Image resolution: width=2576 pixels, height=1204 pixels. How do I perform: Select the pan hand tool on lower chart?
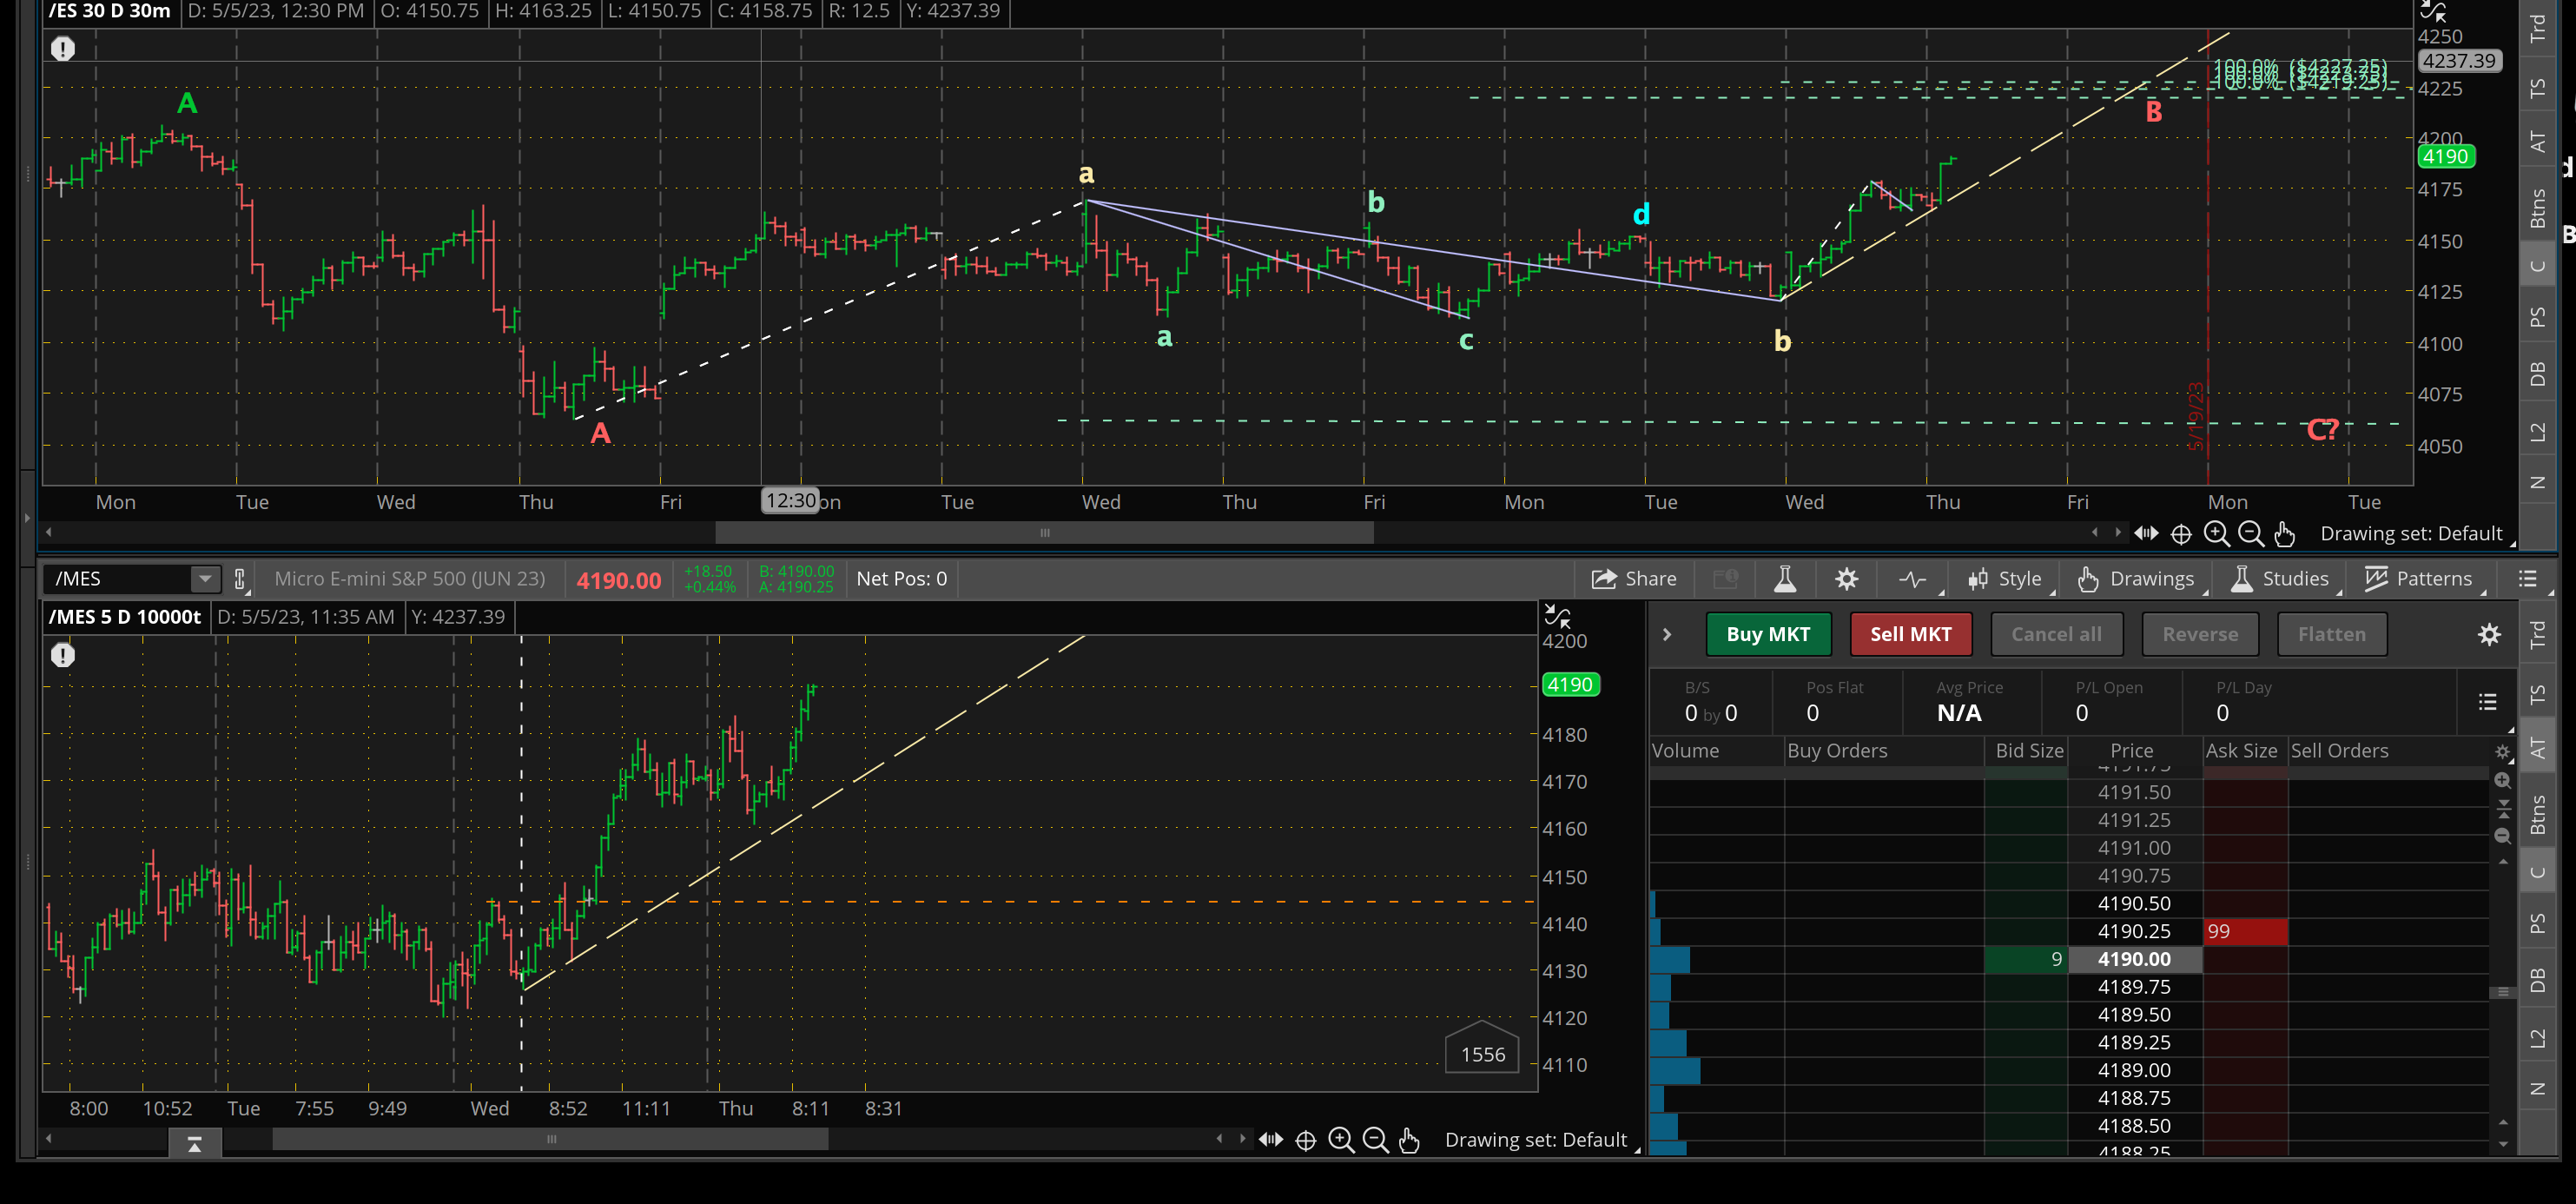tap(1409, 1140)
